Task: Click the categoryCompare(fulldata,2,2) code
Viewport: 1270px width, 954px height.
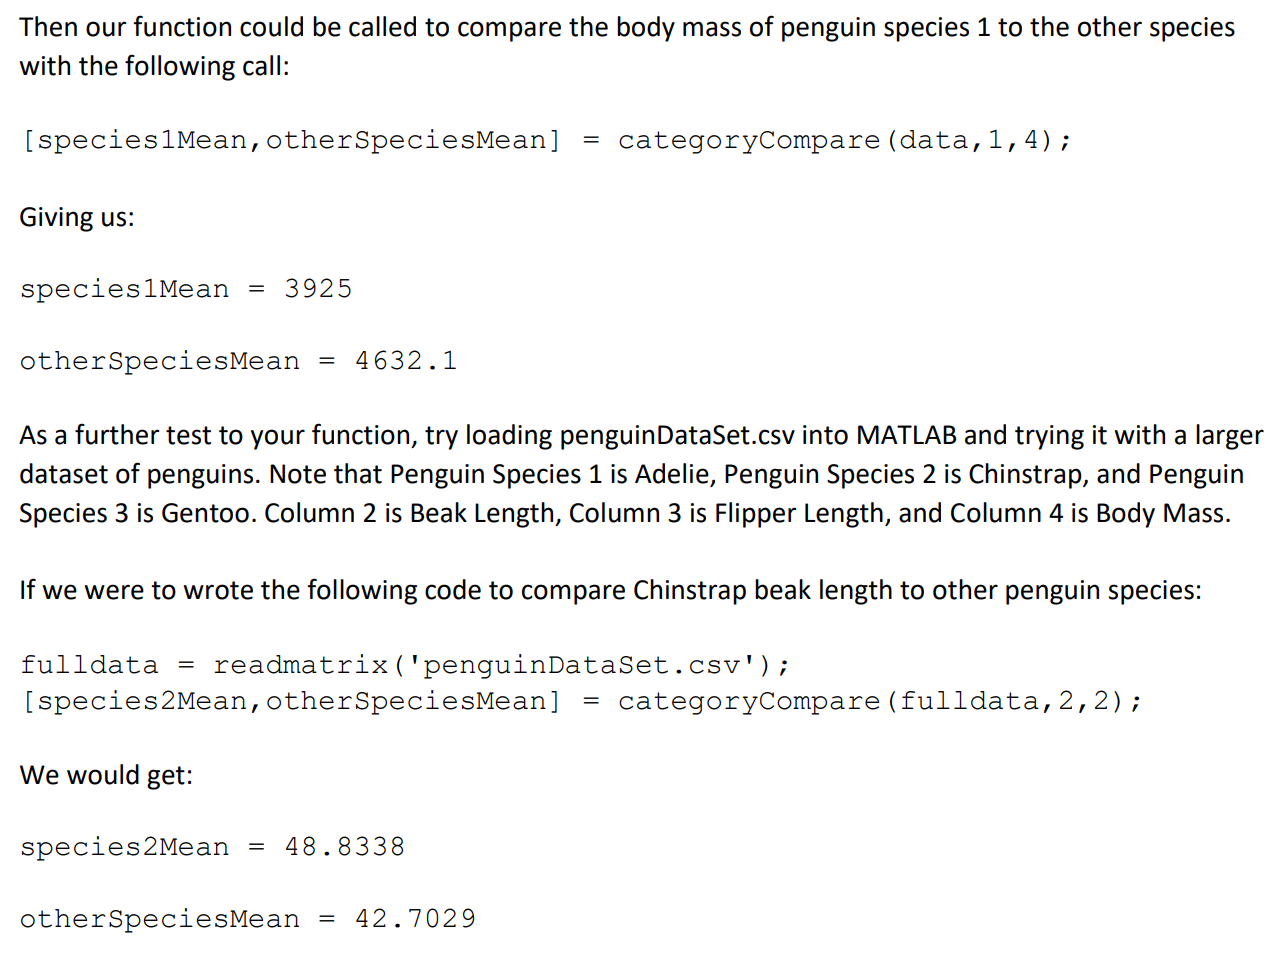Action: (x=880, y=702)
